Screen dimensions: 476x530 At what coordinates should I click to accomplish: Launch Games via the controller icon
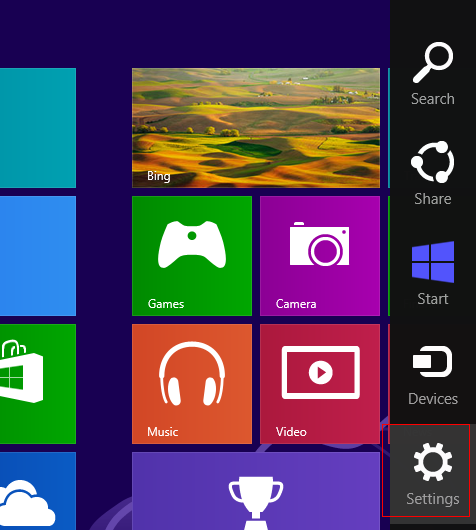click(x=192, y=244)
